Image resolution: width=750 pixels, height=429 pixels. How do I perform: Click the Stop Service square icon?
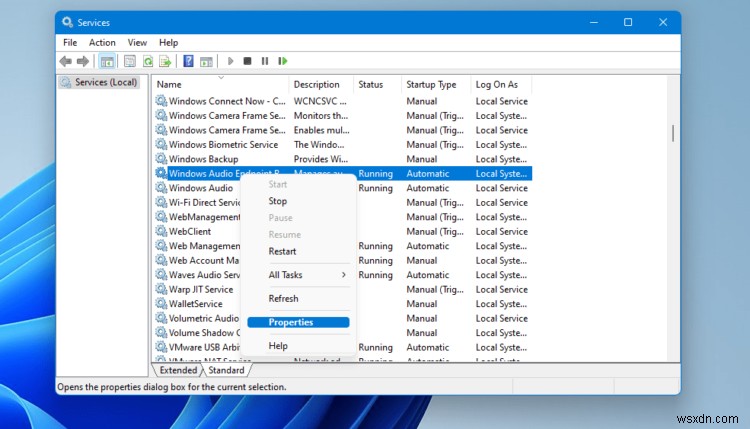[x=247, y=61]
